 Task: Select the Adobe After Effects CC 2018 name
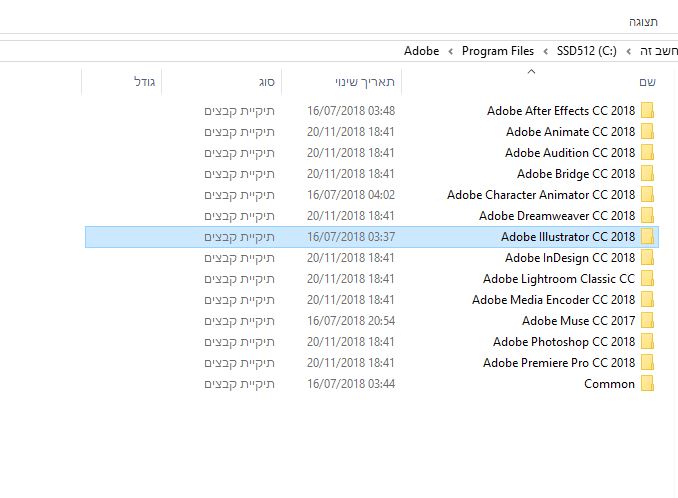561,111
